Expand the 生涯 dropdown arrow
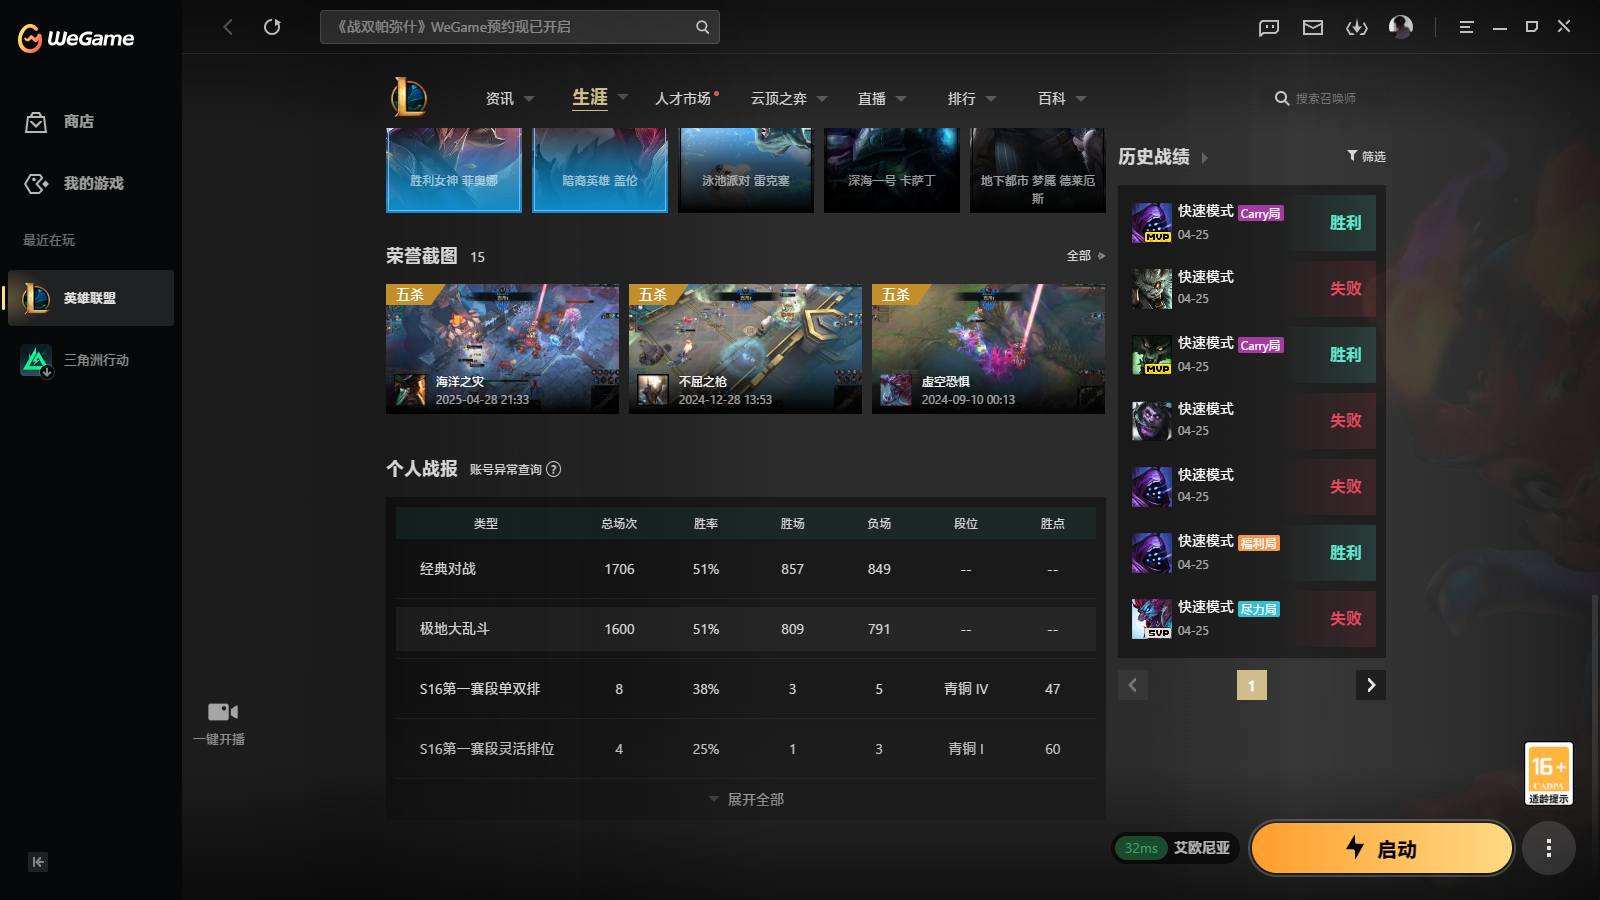1600x900 pixels. (x=623, y=97)
